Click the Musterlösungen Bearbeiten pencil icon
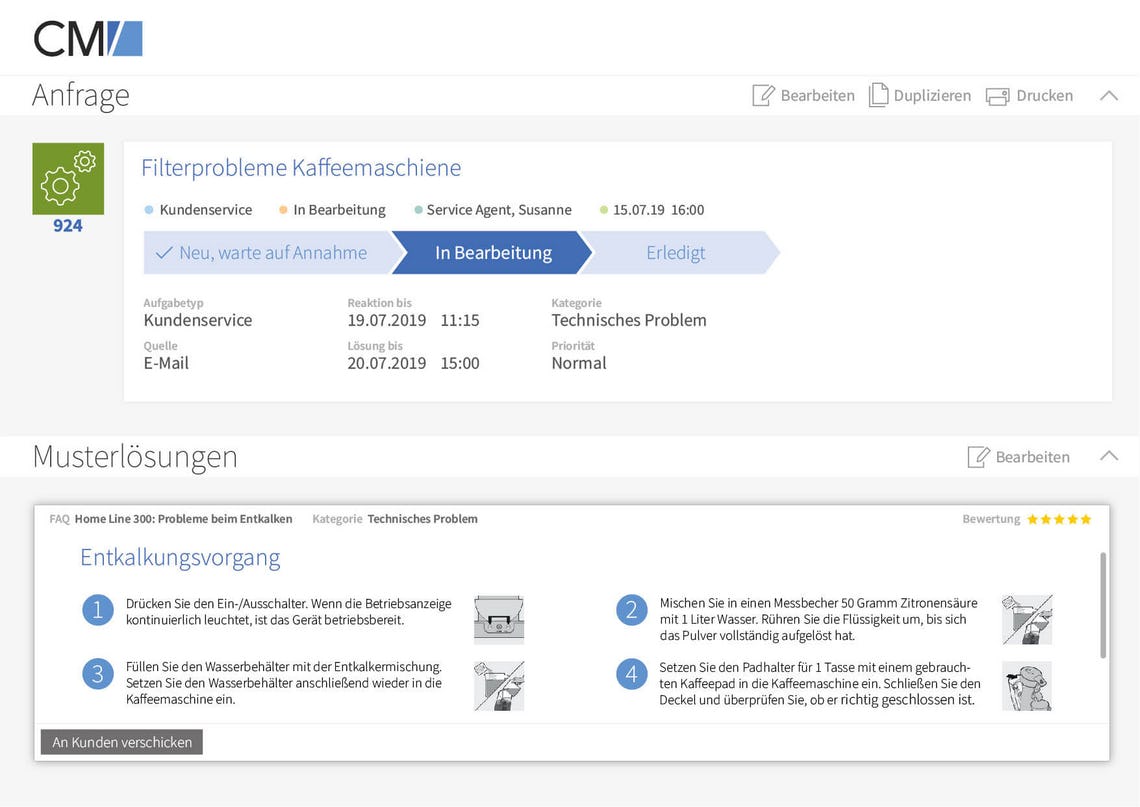This screenshot has width=1140, height=807. point(978,457)
